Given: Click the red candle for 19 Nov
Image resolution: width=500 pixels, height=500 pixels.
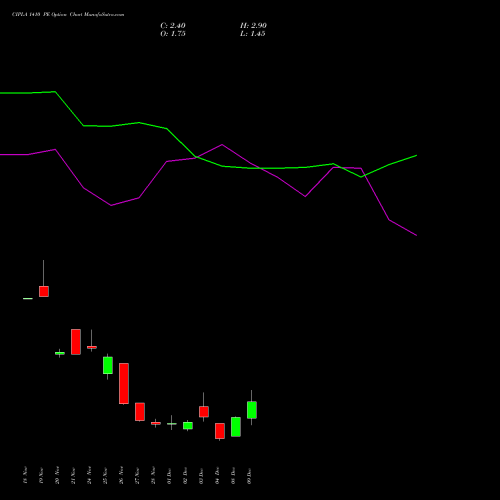Looking at the screenshot, I should click(44, 291).
